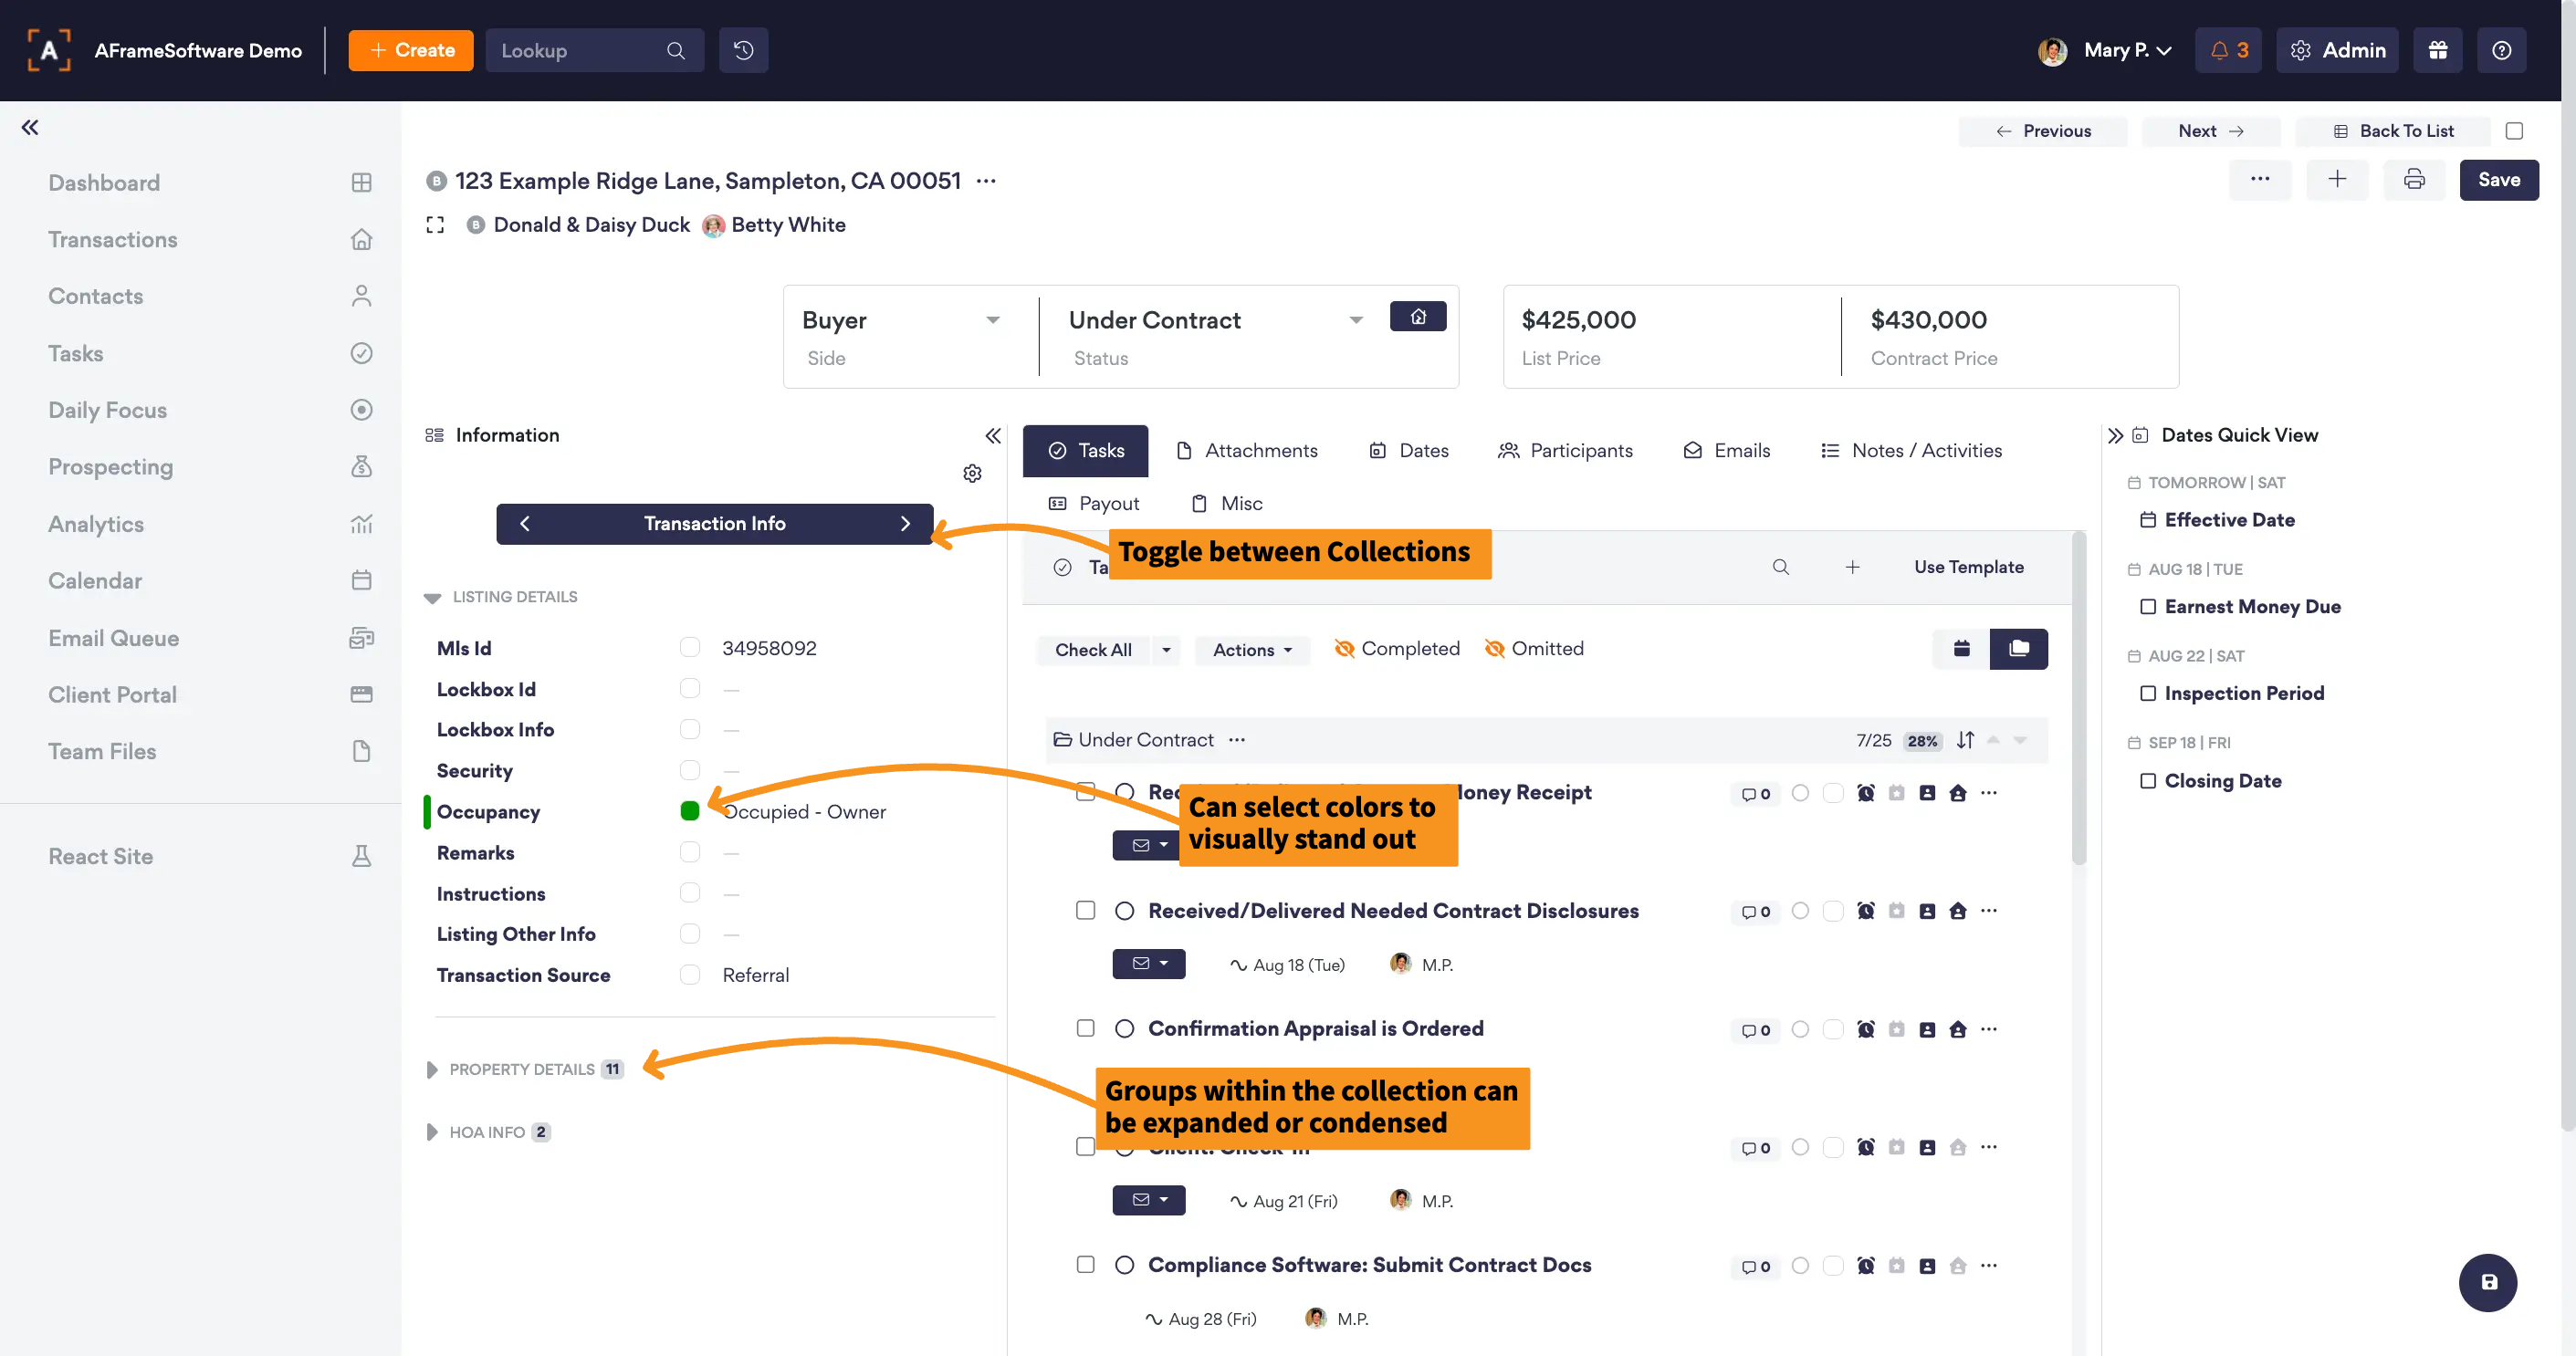Mark Confirmation Appraisal is Ordered complete circle
This screenshot has height=1356, width=2576.
(x=1124, y=1028)
